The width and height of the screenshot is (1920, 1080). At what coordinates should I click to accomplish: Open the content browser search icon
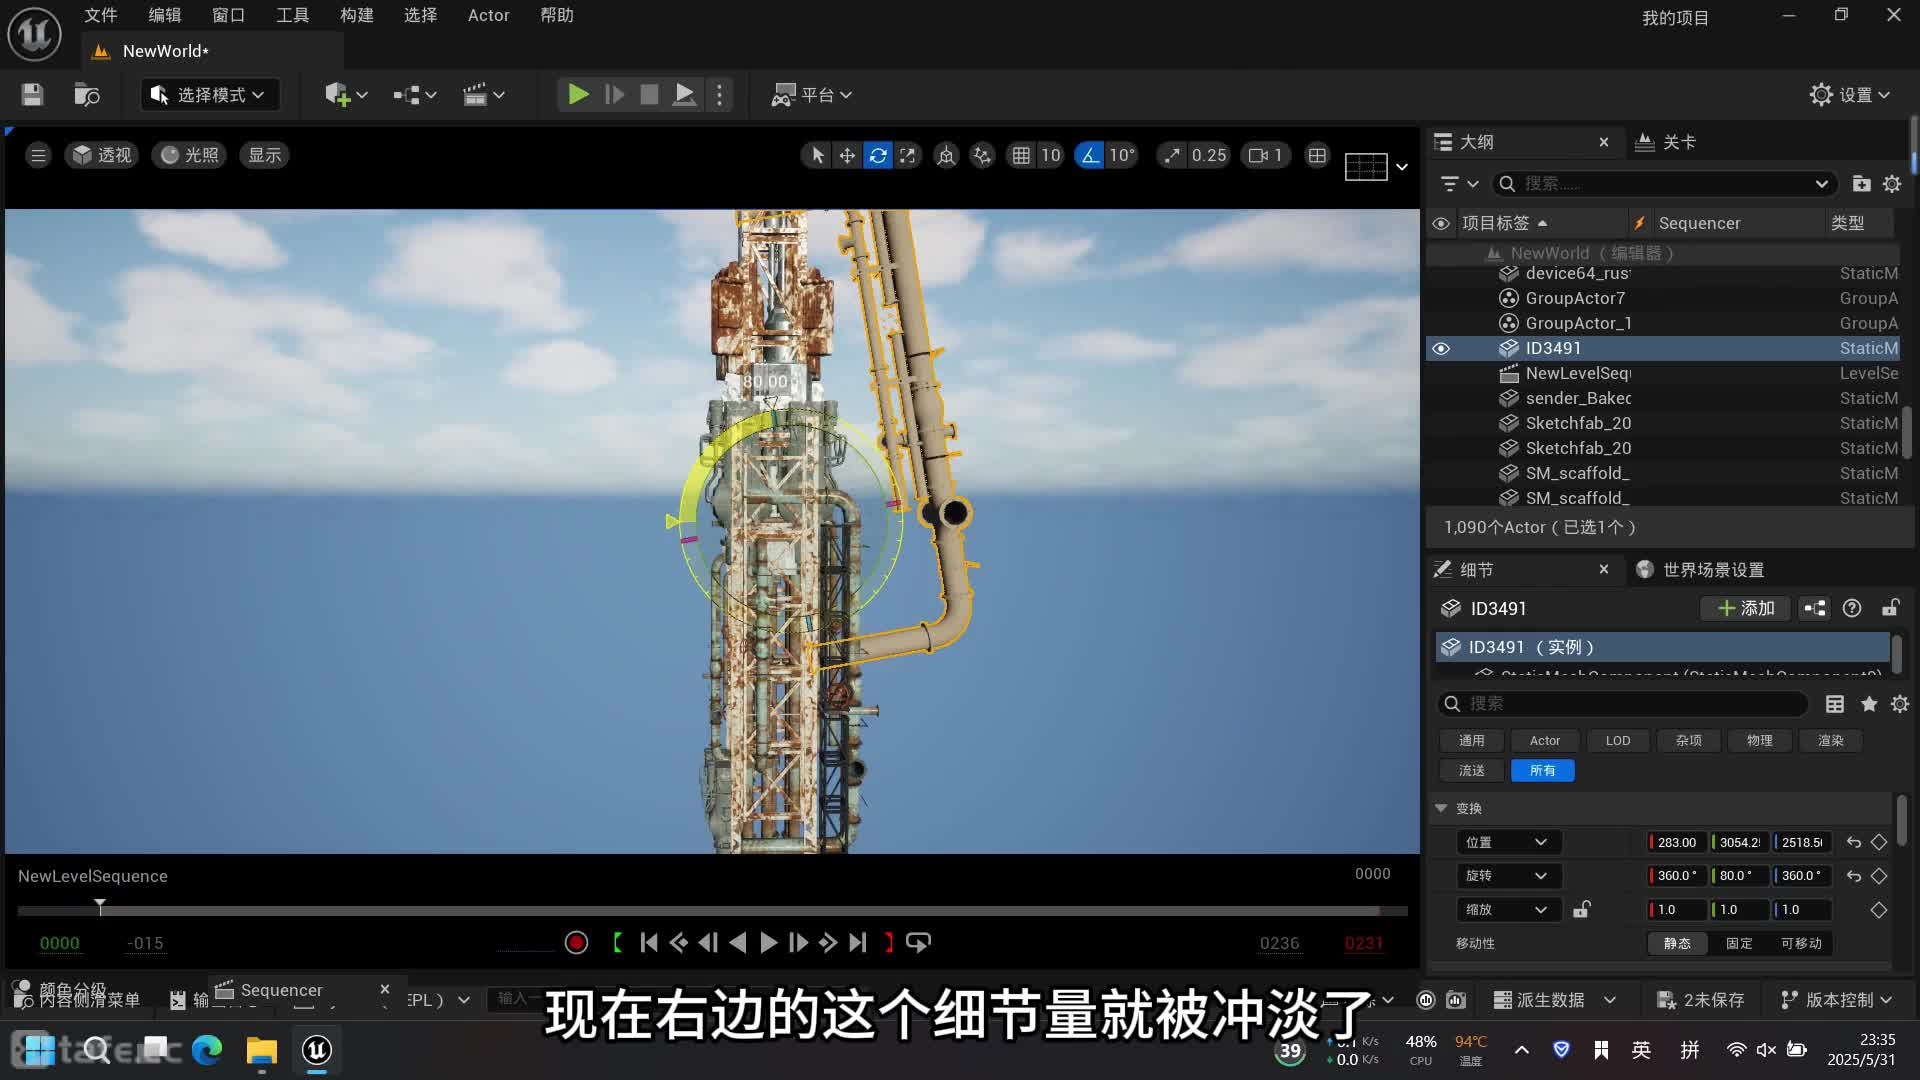[x=87, y=95]
